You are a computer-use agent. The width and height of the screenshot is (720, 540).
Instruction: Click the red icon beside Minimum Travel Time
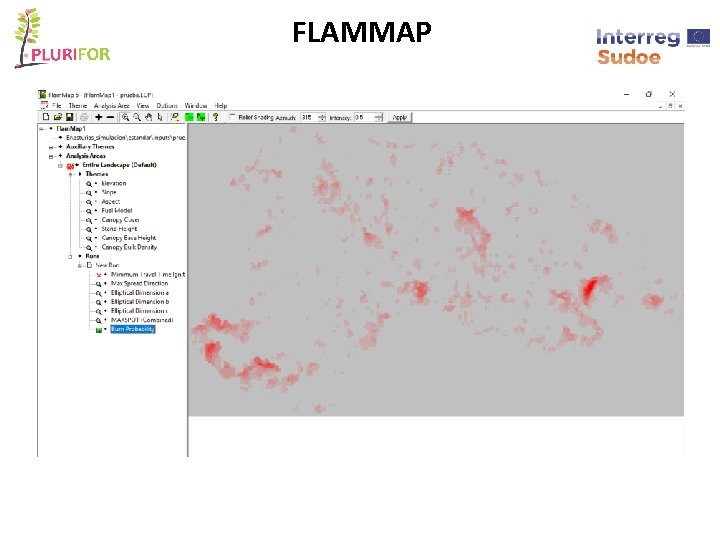point(99,275)
